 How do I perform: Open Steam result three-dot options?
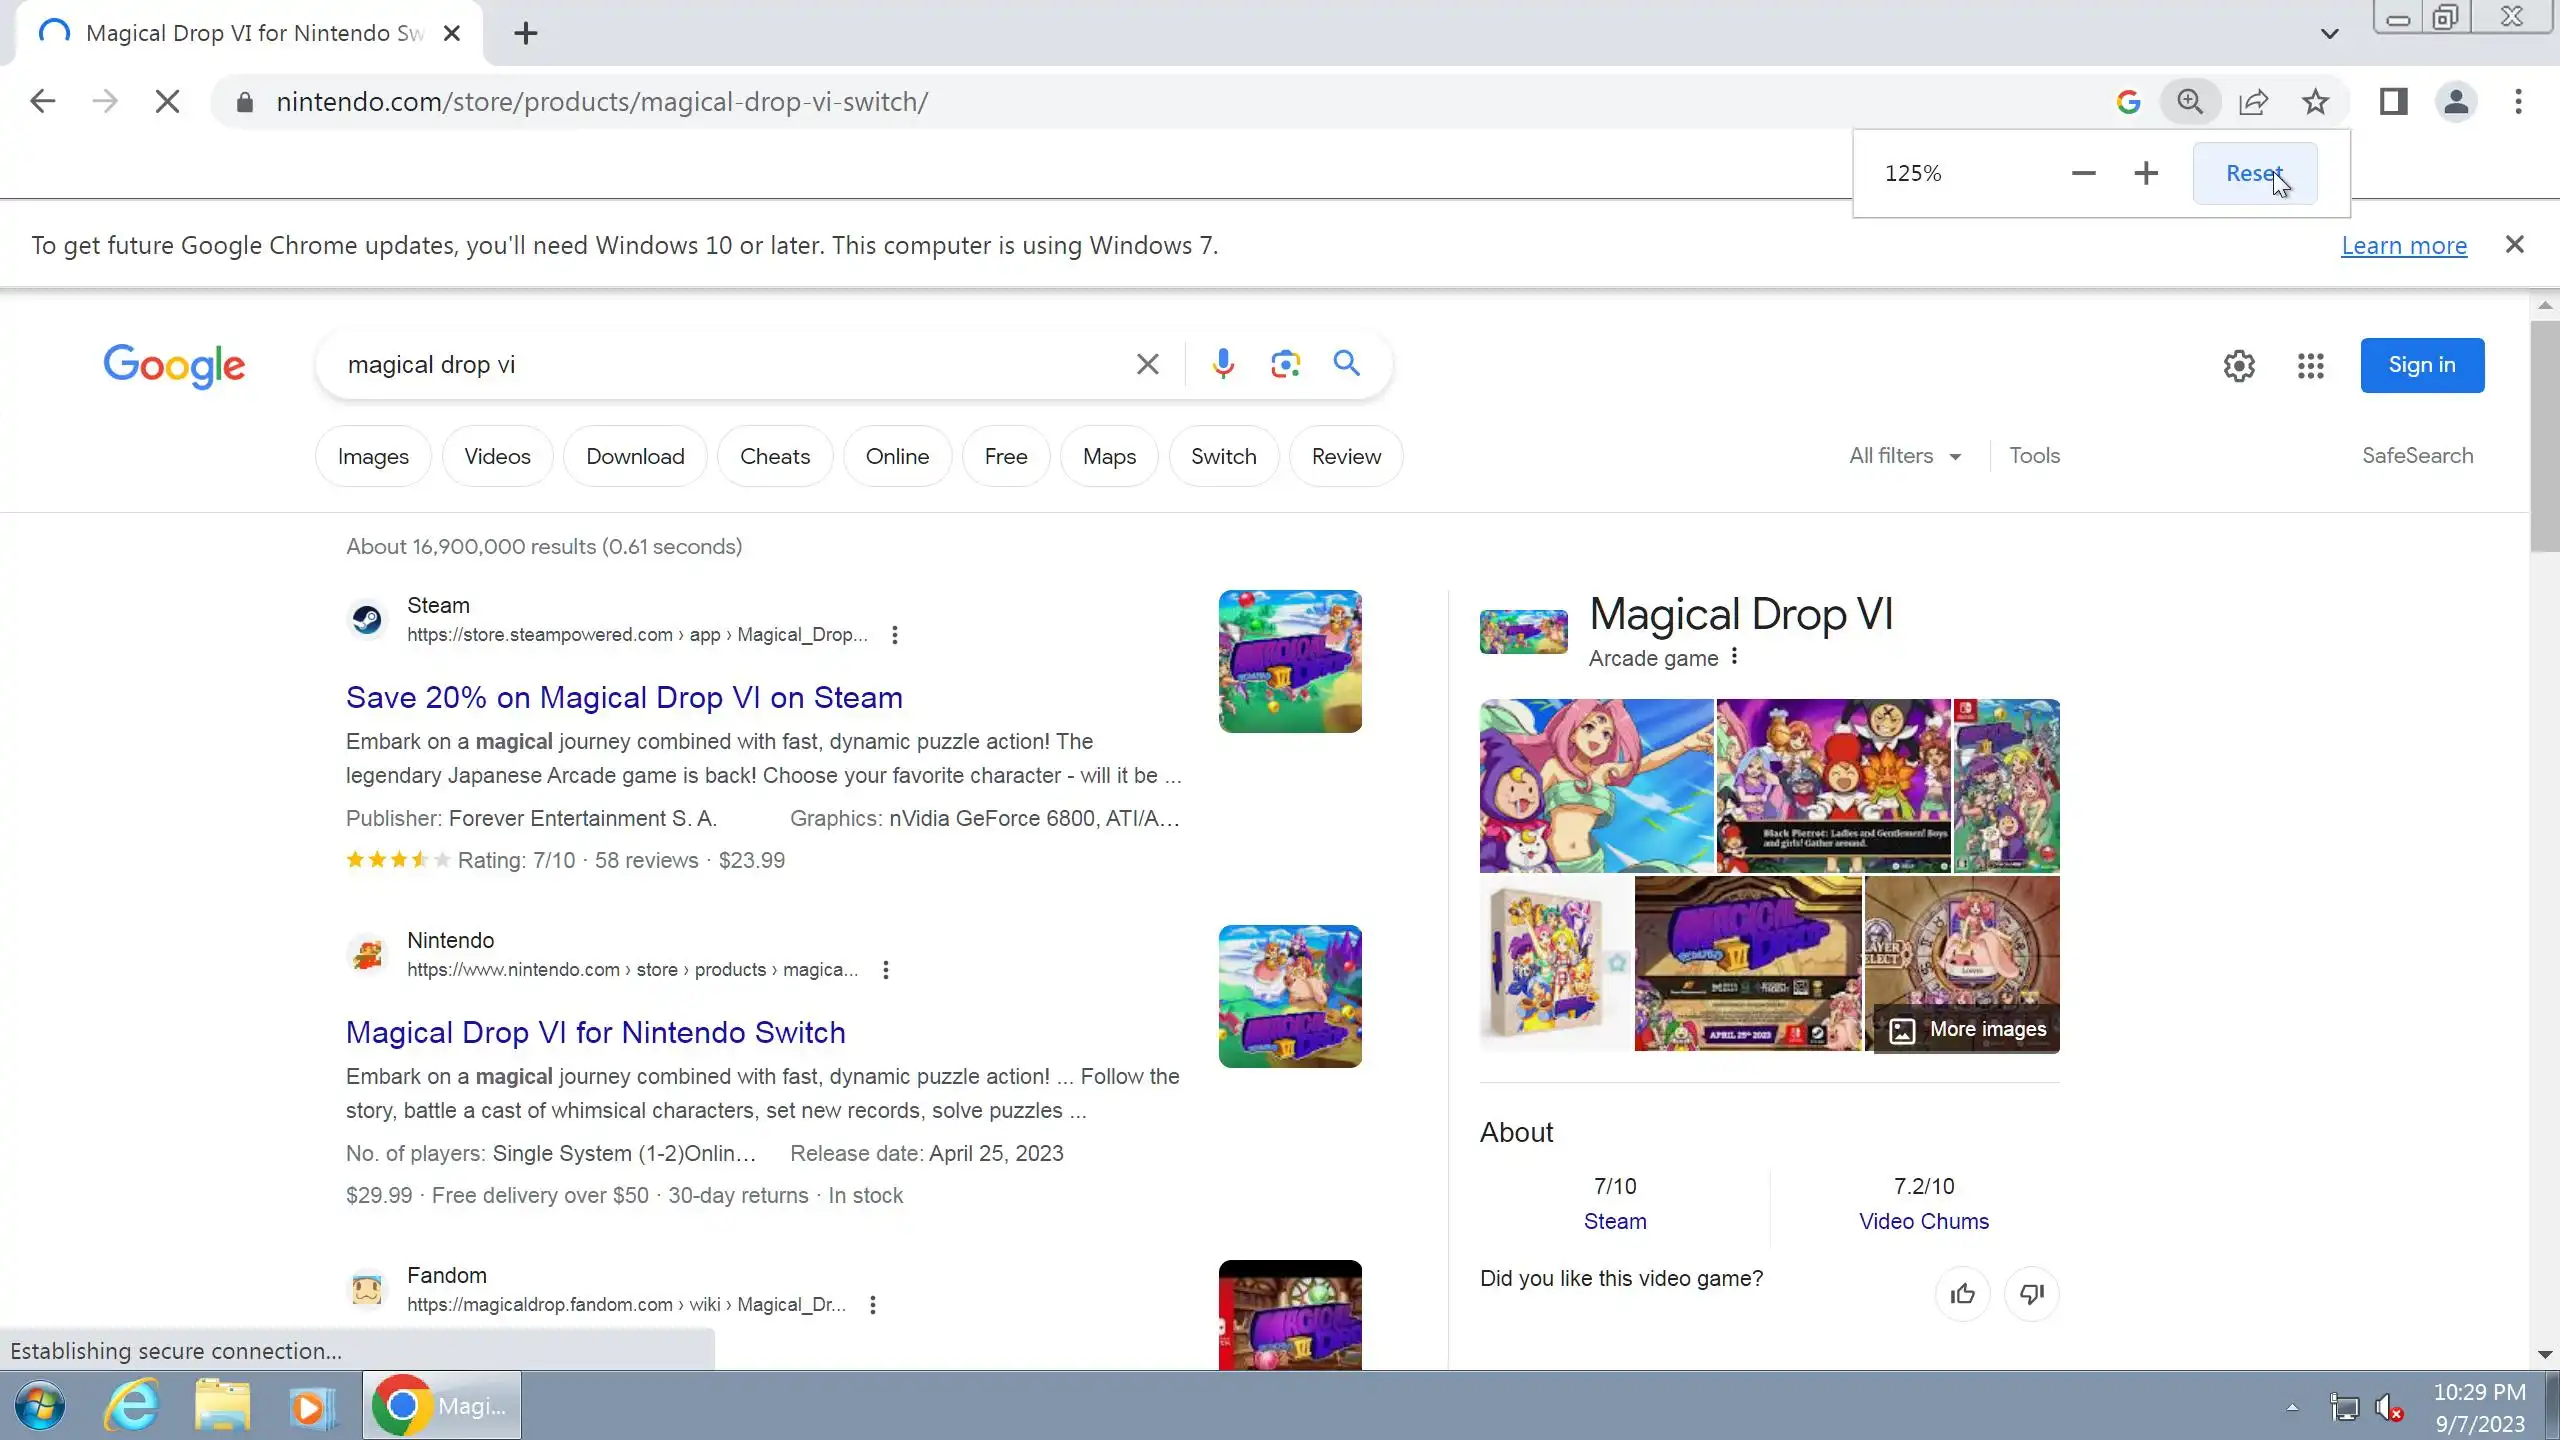(x=895, y=635)
